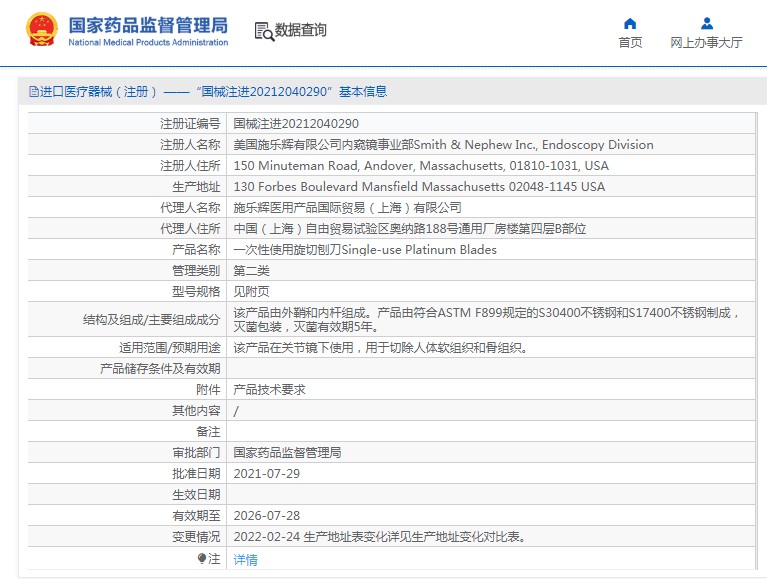Select the 审批部门 label

click(196, 453)
